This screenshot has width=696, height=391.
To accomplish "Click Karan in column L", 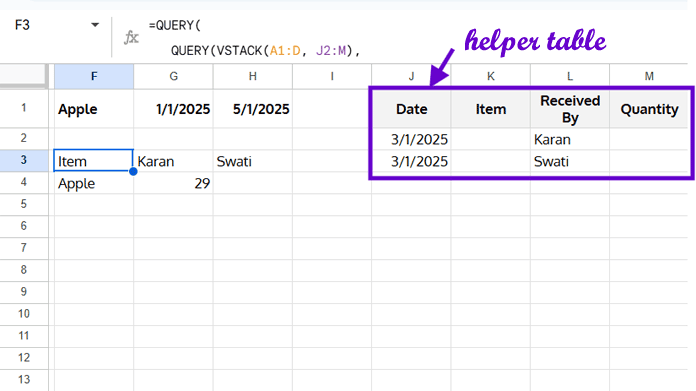I will (x=570, y=139).
